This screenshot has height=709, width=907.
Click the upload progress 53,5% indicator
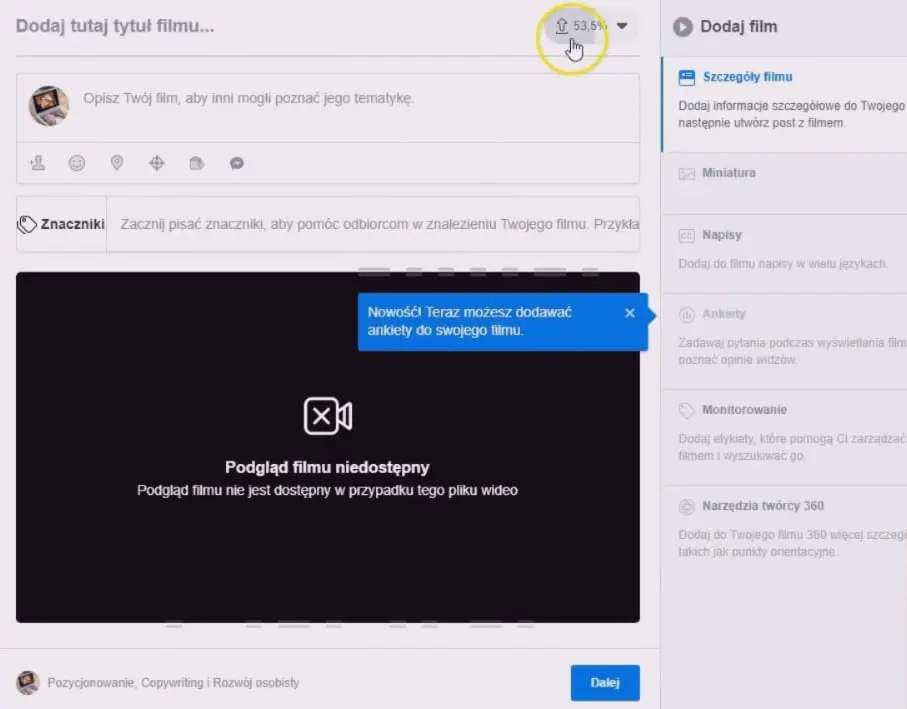click(x=581, y=26)
